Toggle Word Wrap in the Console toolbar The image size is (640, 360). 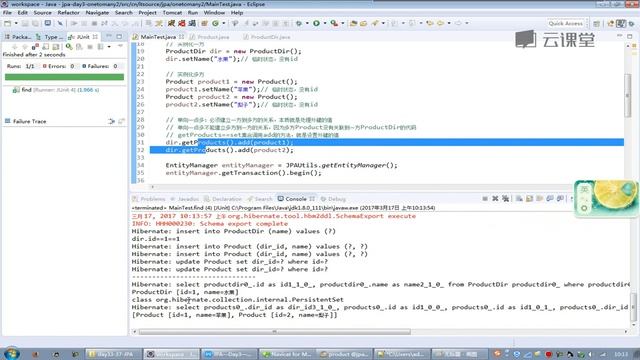pyautogui.click(x=540, y=199)
